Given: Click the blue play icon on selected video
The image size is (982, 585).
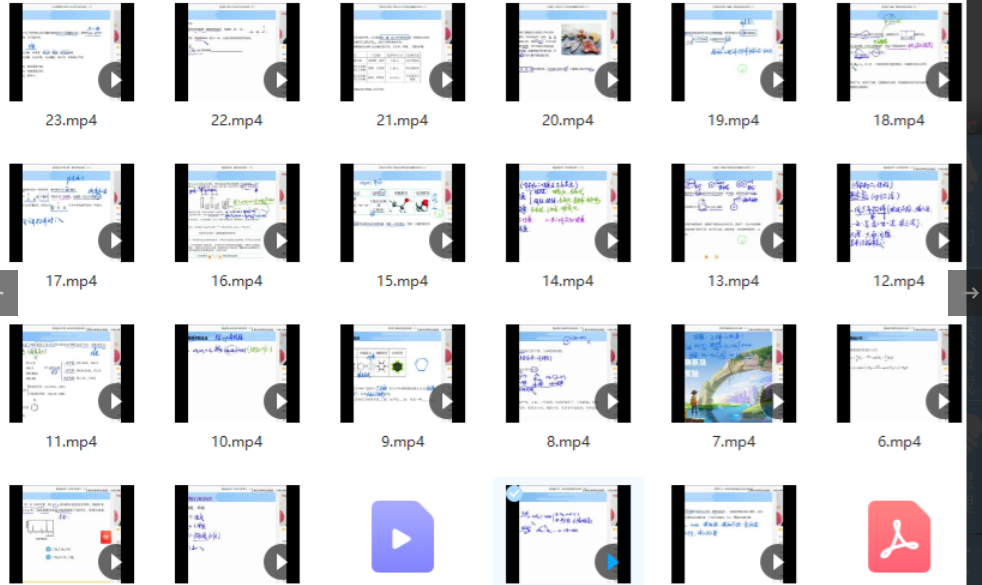Looking at the screenshot, I should pyautogui.click(x=612, y=563).
